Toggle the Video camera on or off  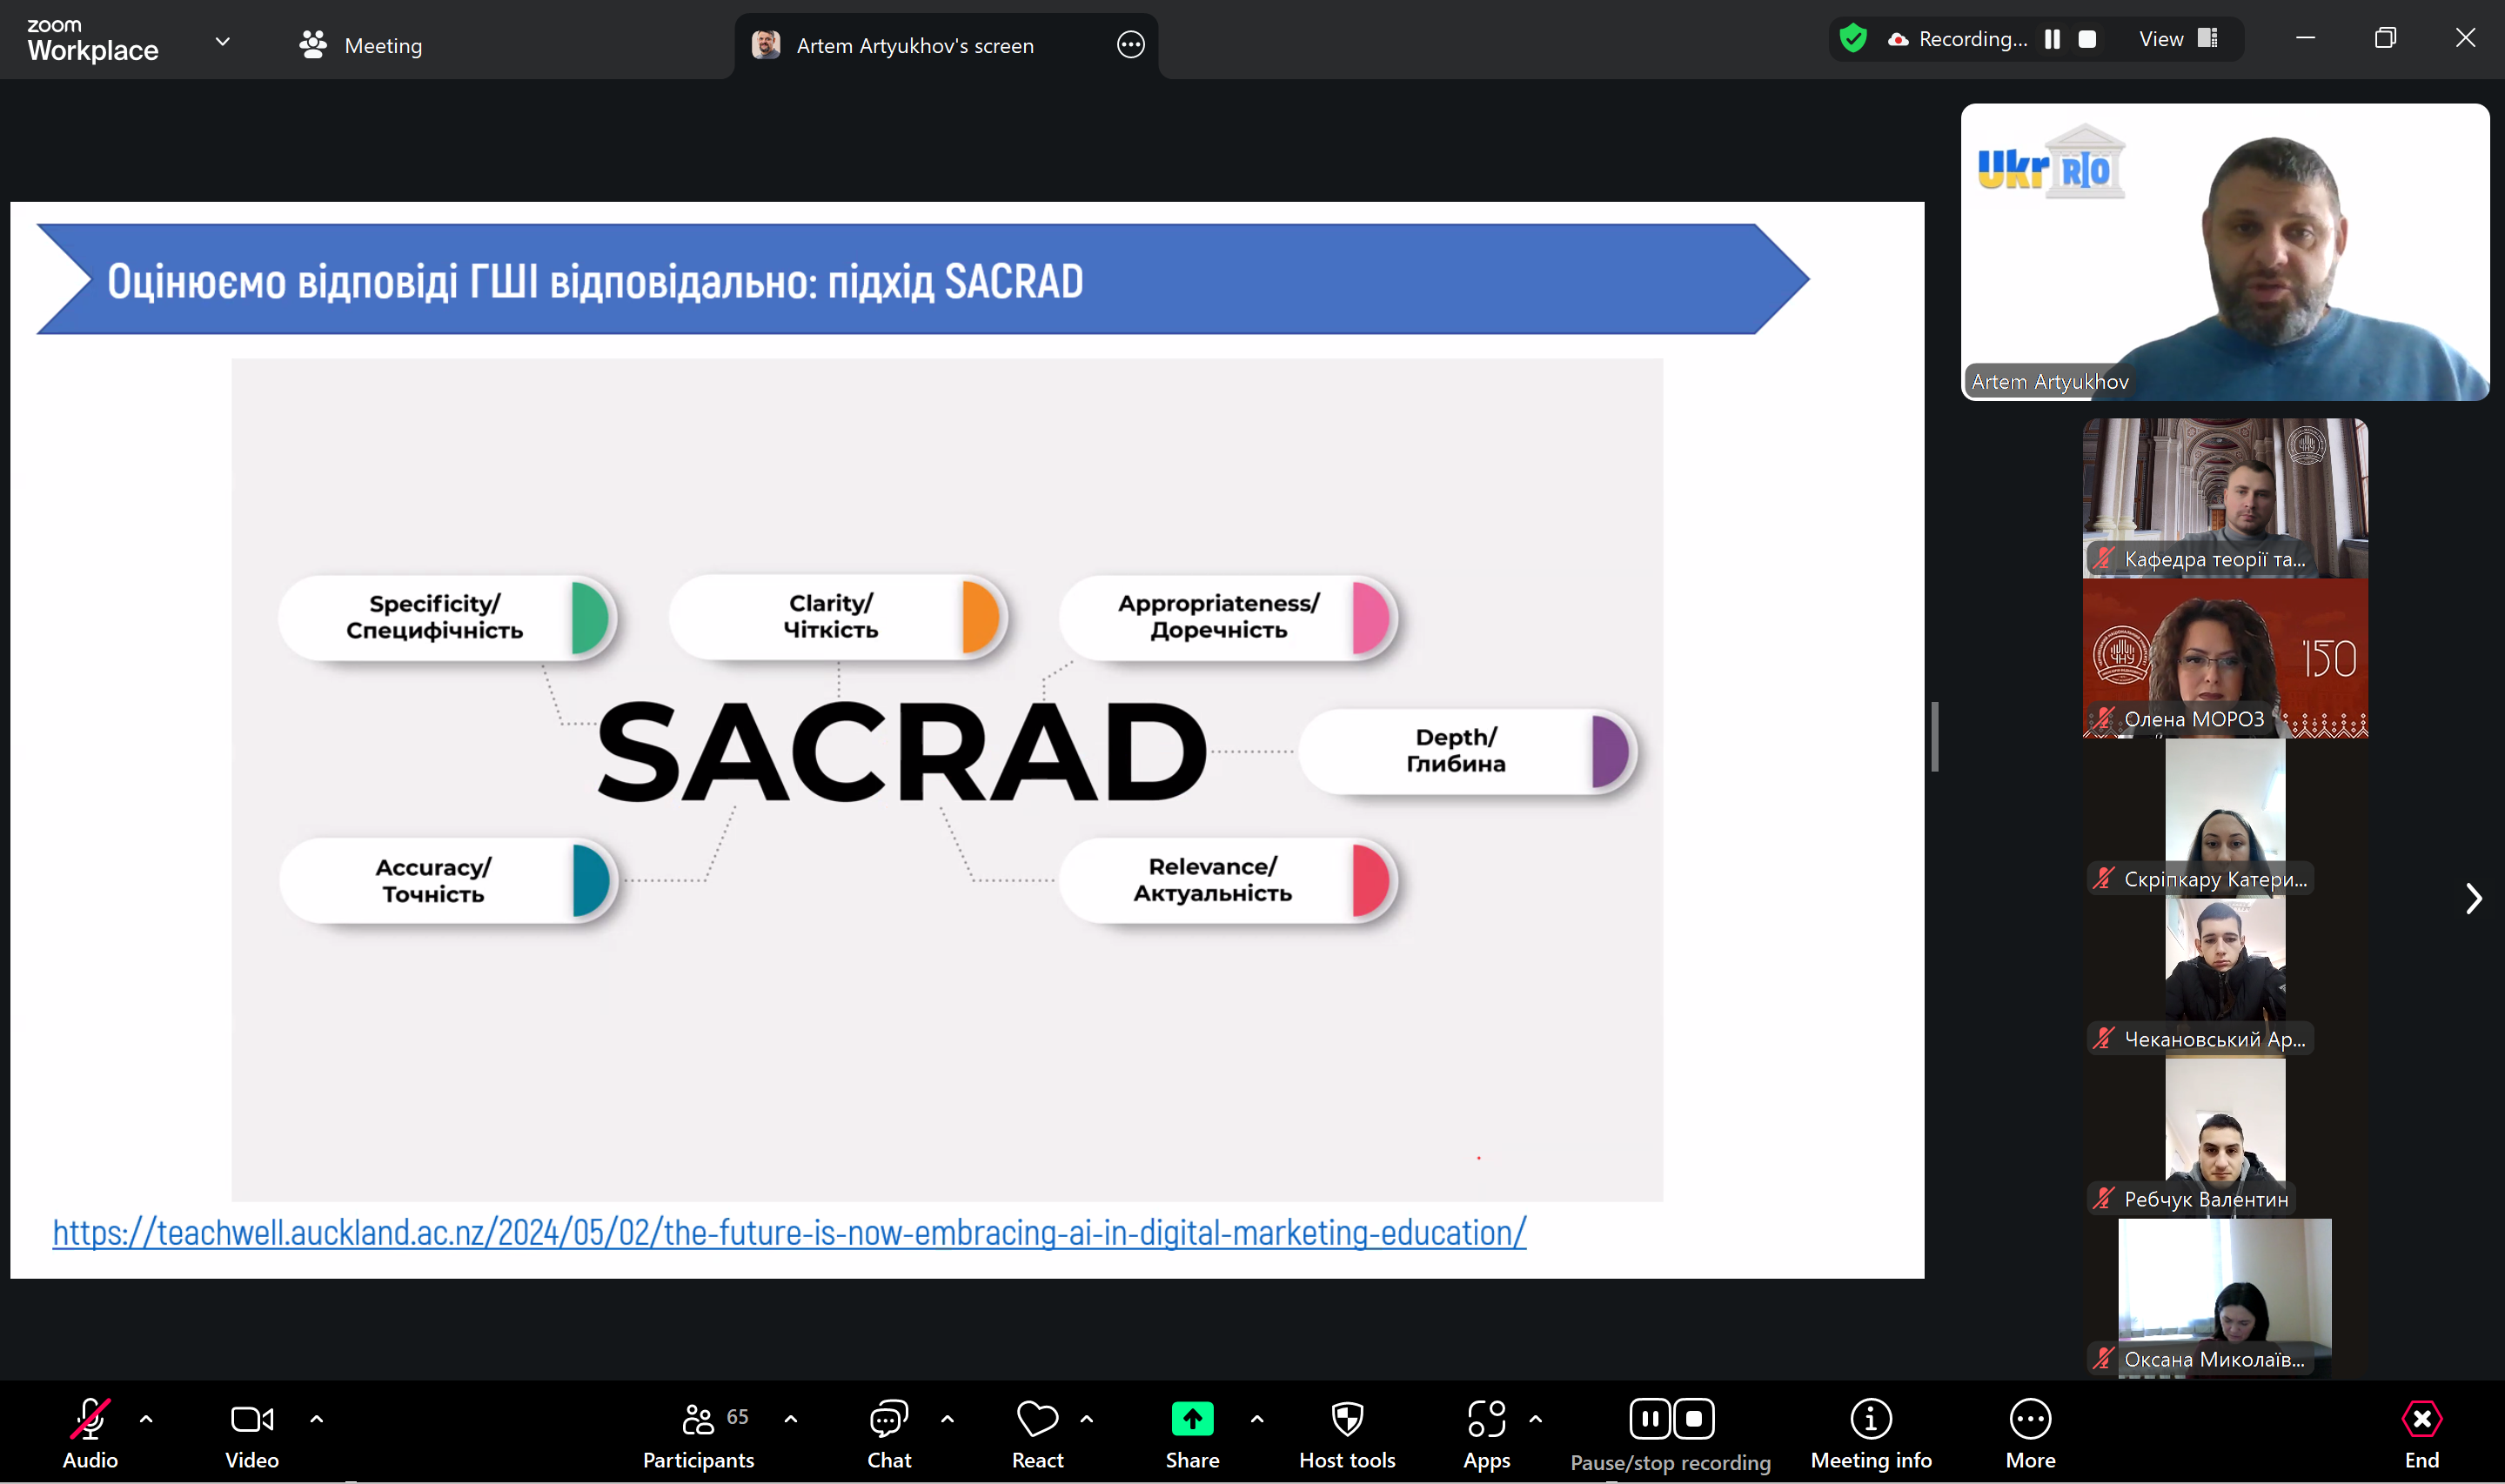[251, 1418]
